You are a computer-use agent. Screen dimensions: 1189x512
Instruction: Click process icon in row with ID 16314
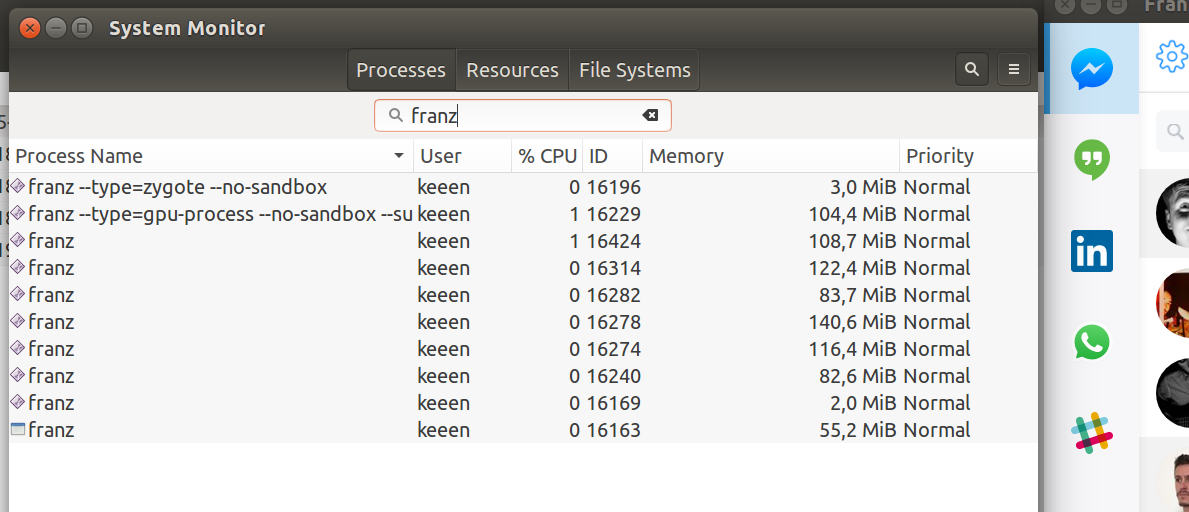[18, 268]
